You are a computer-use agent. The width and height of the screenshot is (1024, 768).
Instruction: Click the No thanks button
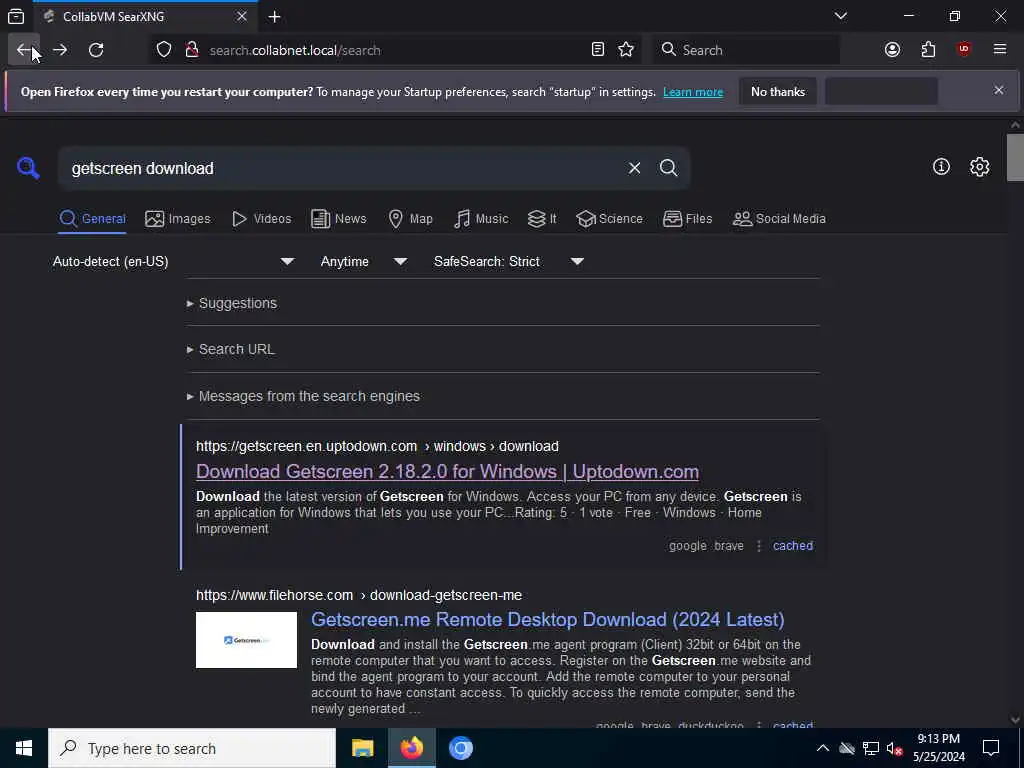click(778, 91)
